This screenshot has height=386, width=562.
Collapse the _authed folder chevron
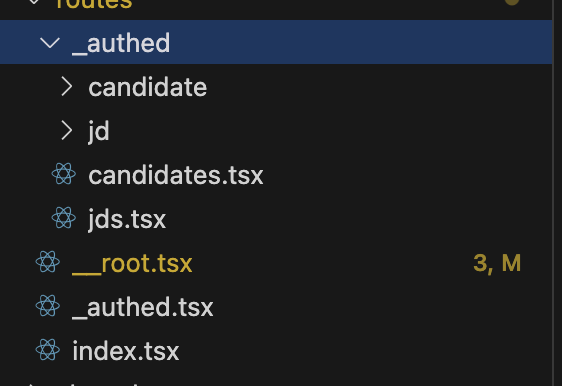coord(50,43)
